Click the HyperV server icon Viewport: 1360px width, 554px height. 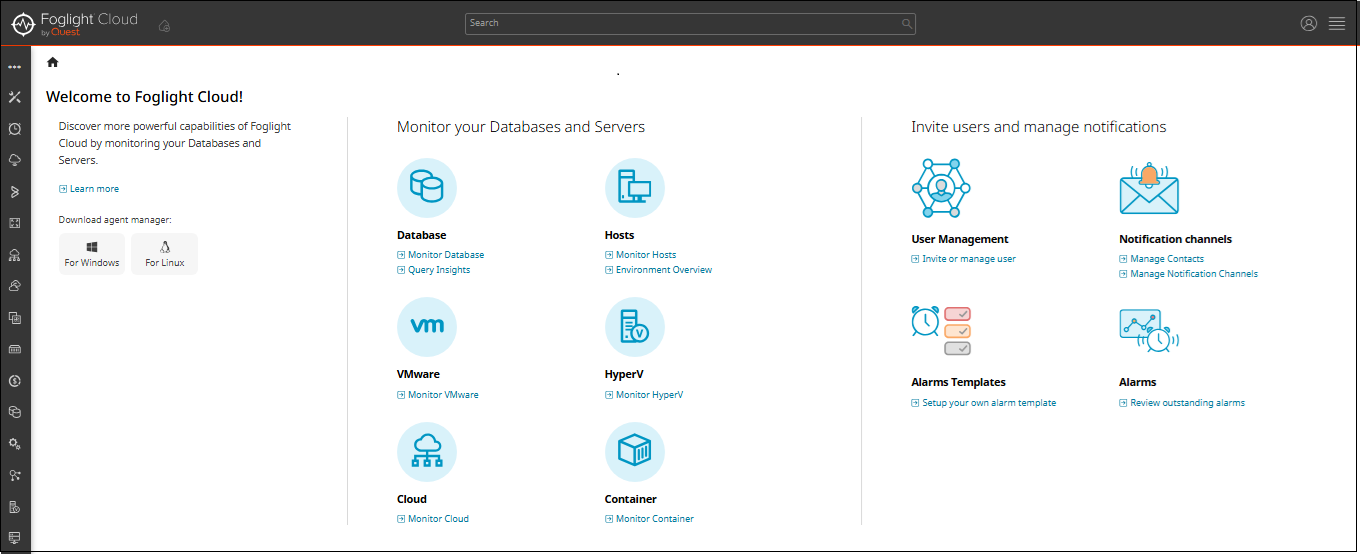(x=635, y=327)
